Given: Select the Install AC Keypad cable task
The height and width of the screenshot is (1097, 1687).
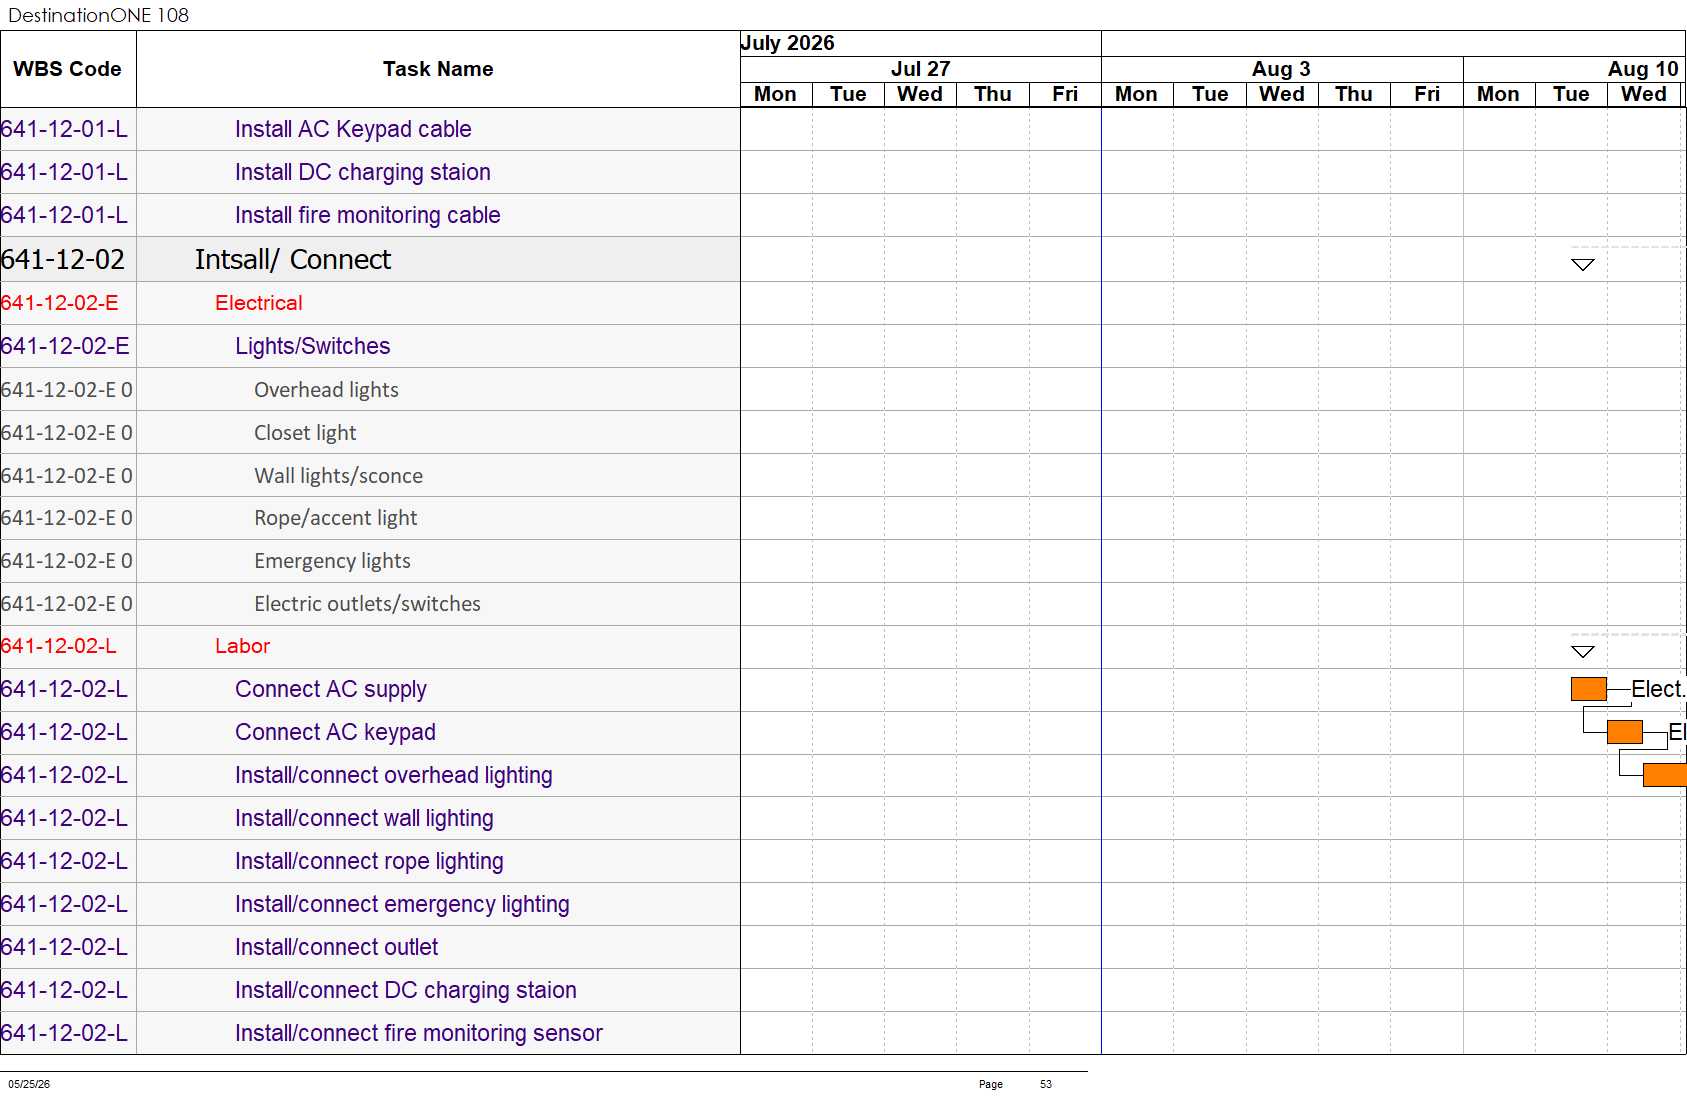Looking at the screenshot, I should pos(353,129).
